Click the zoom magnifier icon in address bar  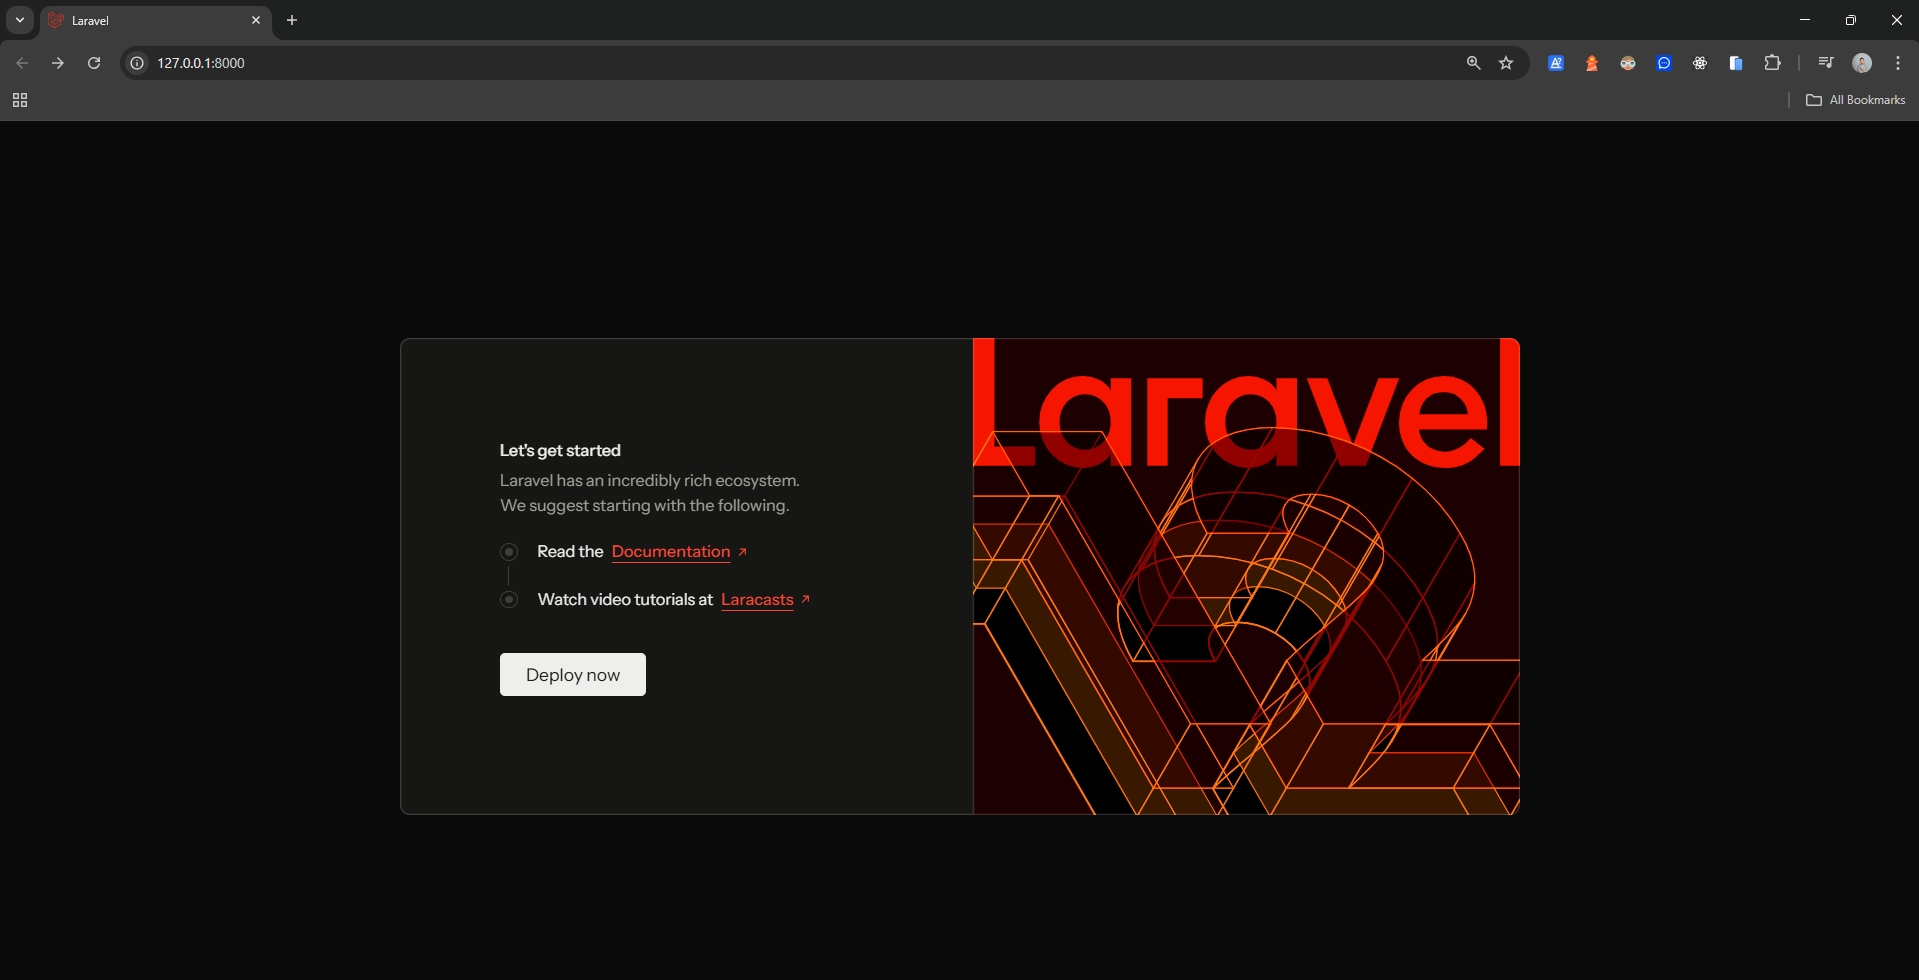click(x=1473, y=63)
